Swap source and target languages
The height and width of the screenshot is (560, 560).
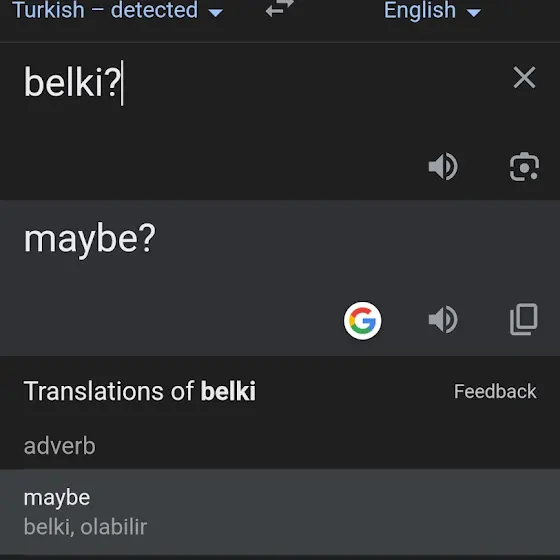pos(280,9)
